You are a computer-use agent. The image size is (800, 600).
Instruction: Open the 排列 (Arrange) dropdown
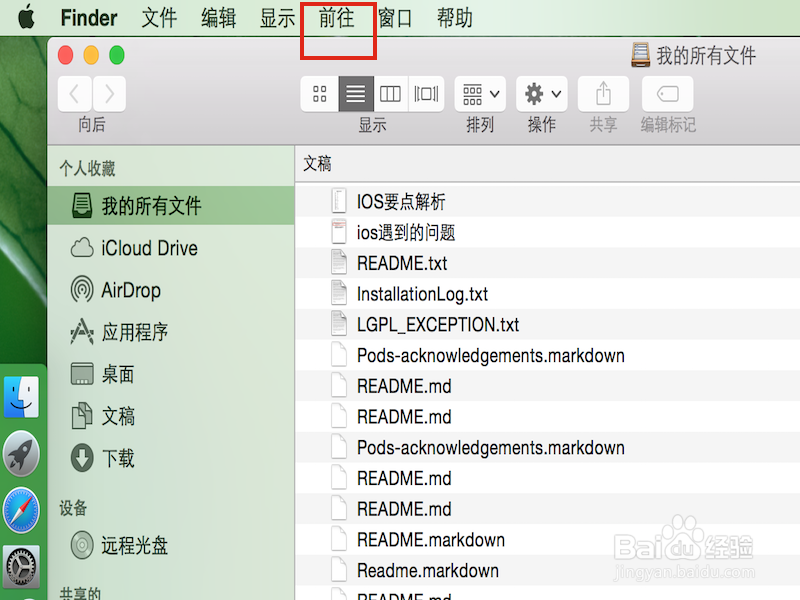pyautogui.click(x=479, y=93)
